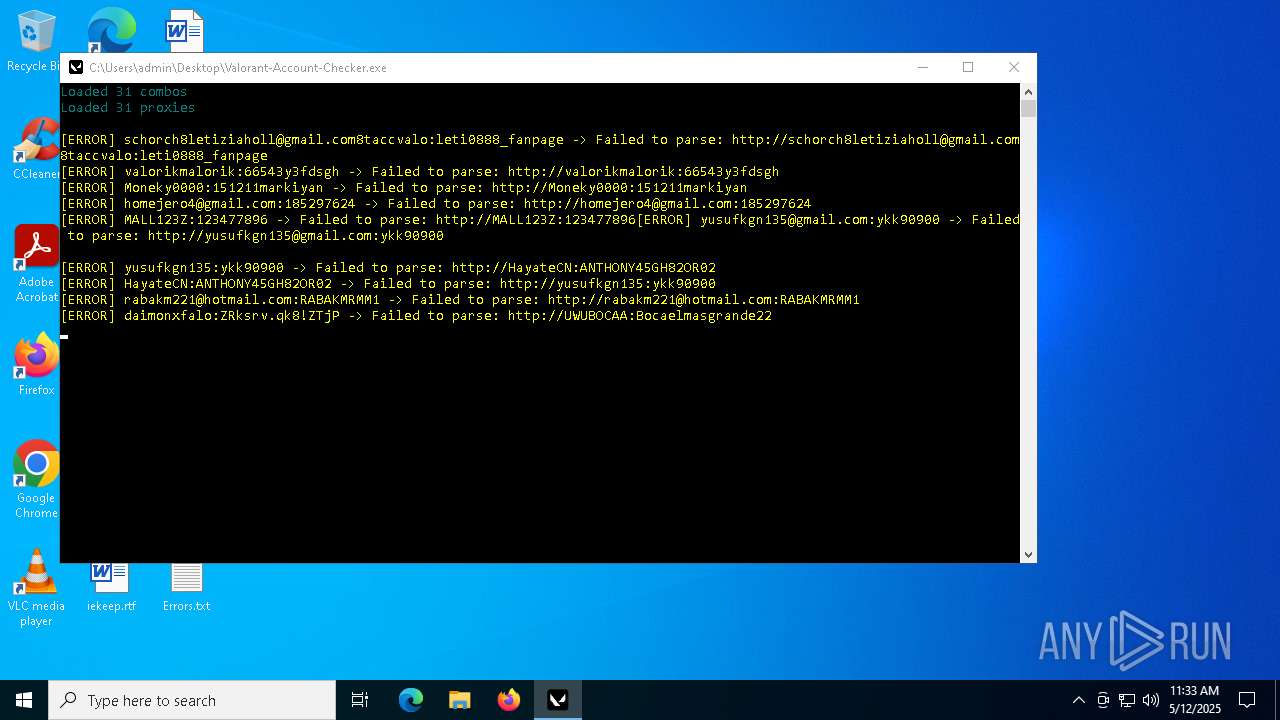
Task: Click the daimonxfalo error line
Action: 416,316
